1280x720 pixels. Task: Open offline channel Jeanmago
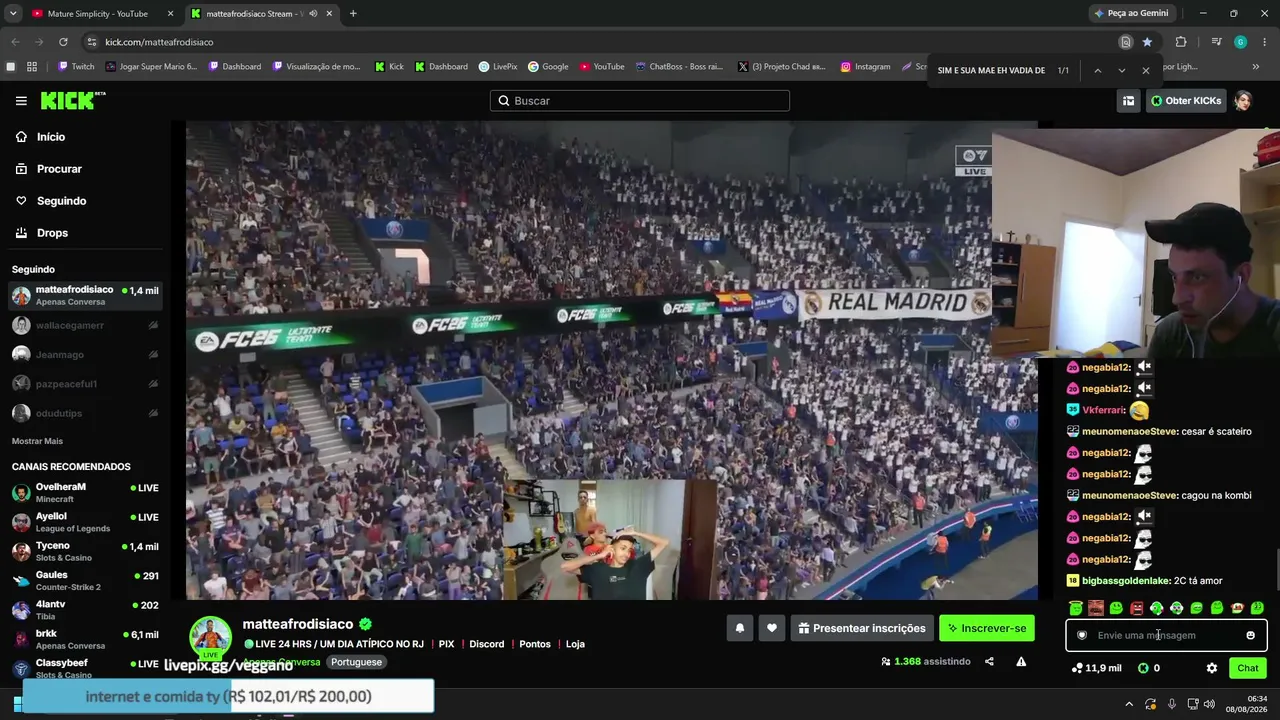(x=85, y=354)
